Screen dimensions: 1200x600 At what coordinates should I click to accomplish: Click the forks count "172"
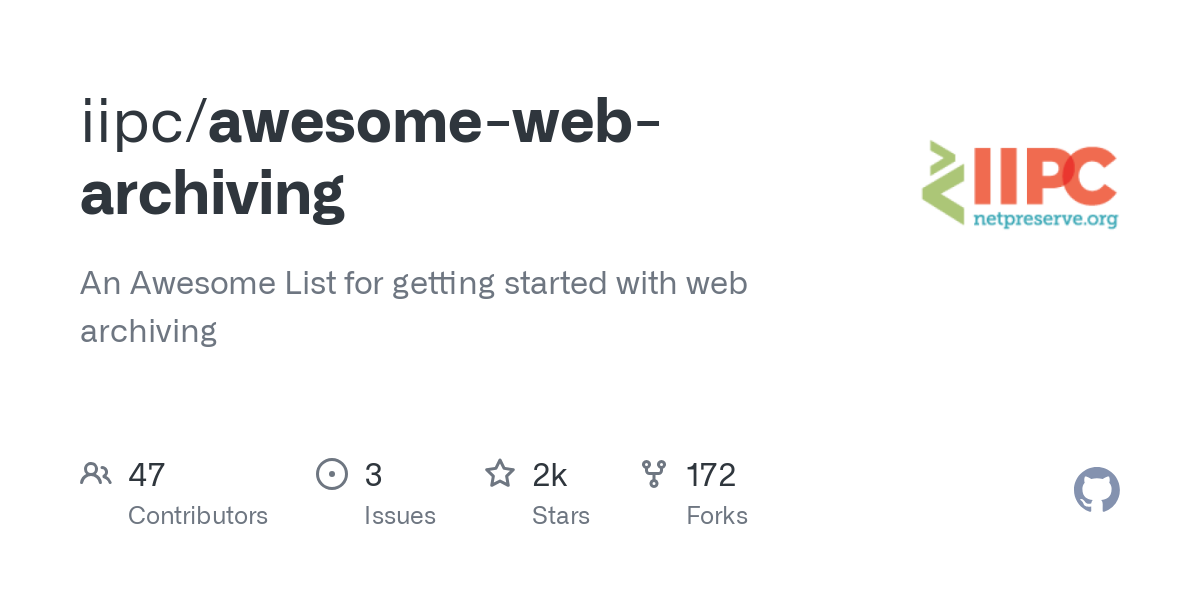pos(711,474)
